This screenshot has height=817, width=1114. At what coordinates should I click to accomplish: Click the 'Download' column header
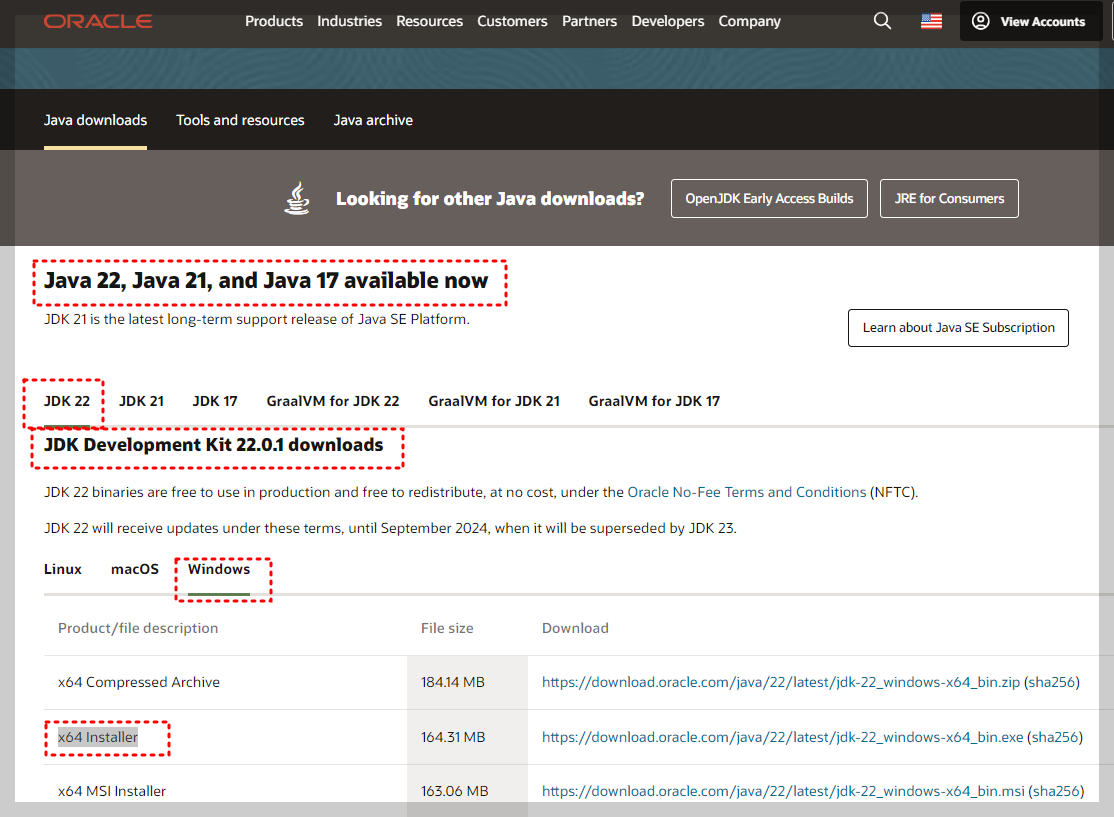click(x=575, y=628)
